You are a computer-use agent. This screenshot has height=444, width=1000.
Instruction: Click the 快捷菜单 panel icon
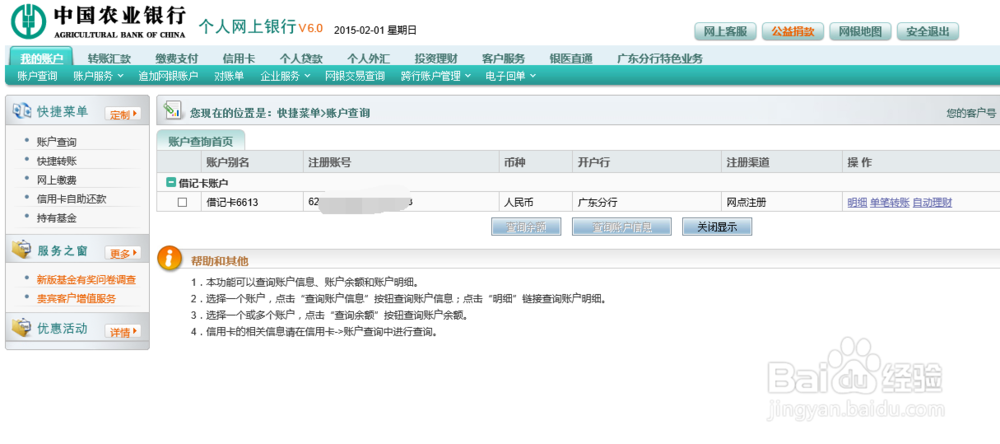coord(22,111)
